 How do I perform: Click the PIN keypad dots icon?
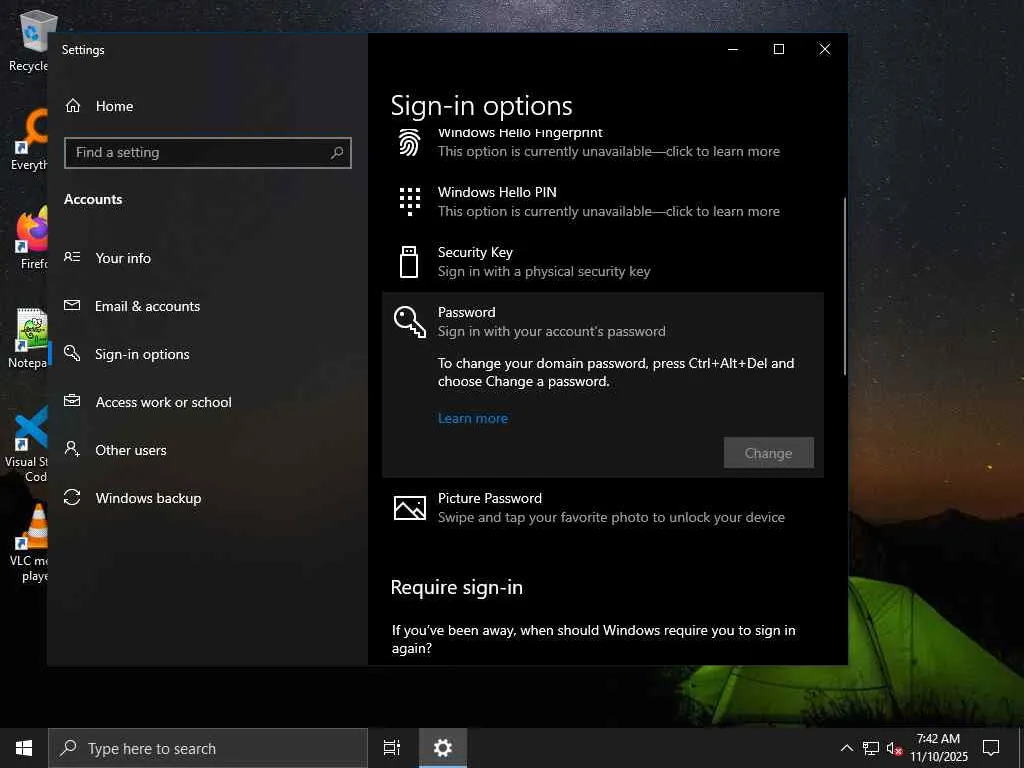click(x=409, y=201)
